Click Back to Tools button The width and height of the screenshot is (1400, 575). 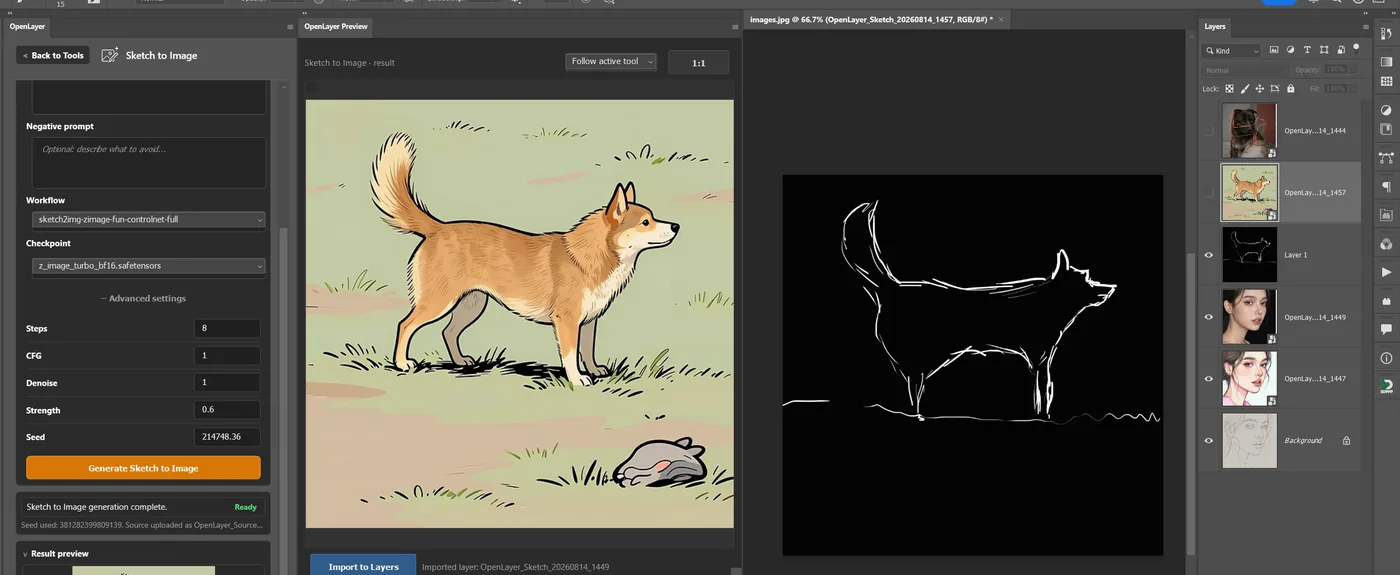[x=54, y=55]
